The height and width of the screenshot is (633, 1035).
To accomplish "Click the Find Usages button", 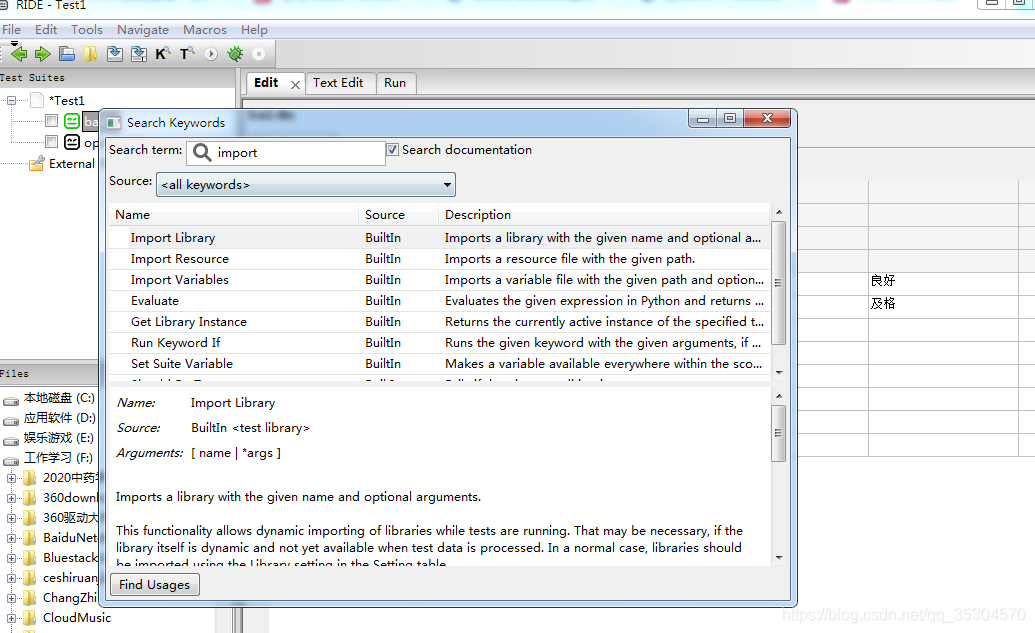I will (154, 585).
